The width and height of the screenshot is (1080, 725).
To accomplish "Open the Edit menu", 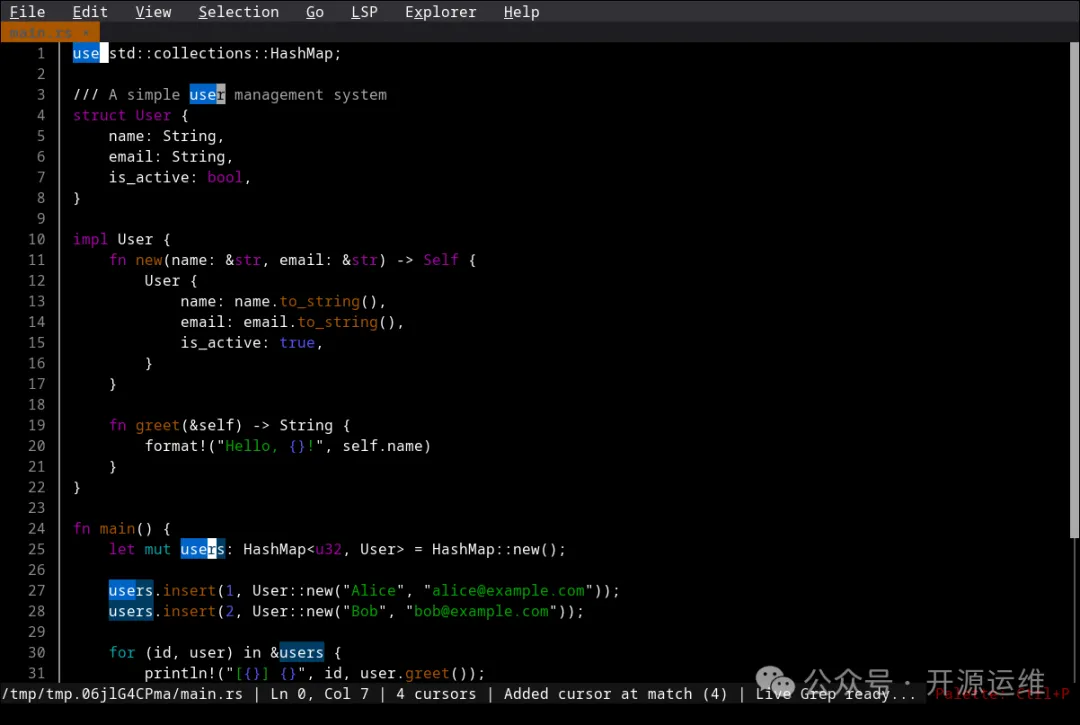I will [90, 12].
